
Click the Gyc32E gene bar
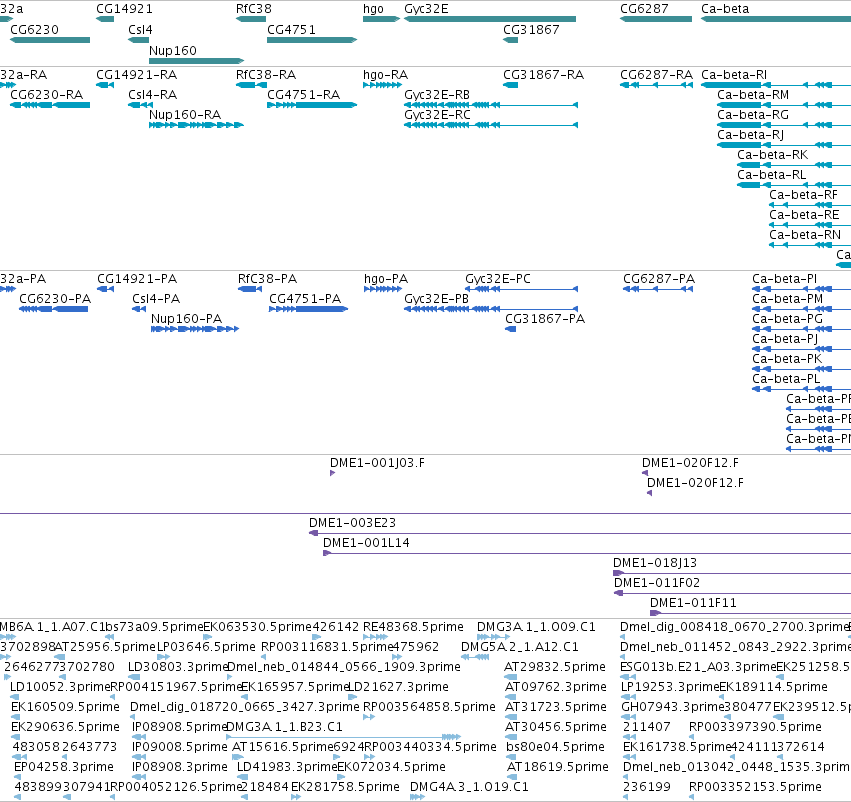coord(490,19)
